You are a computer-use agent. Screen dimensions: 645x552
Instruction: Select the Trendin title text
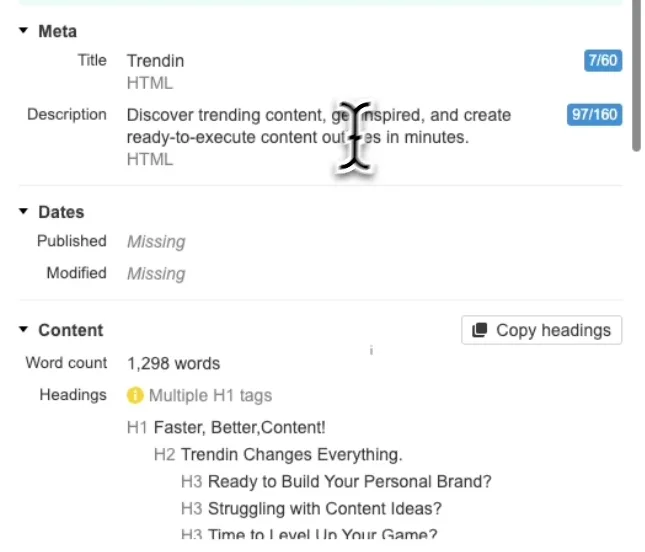155,61
